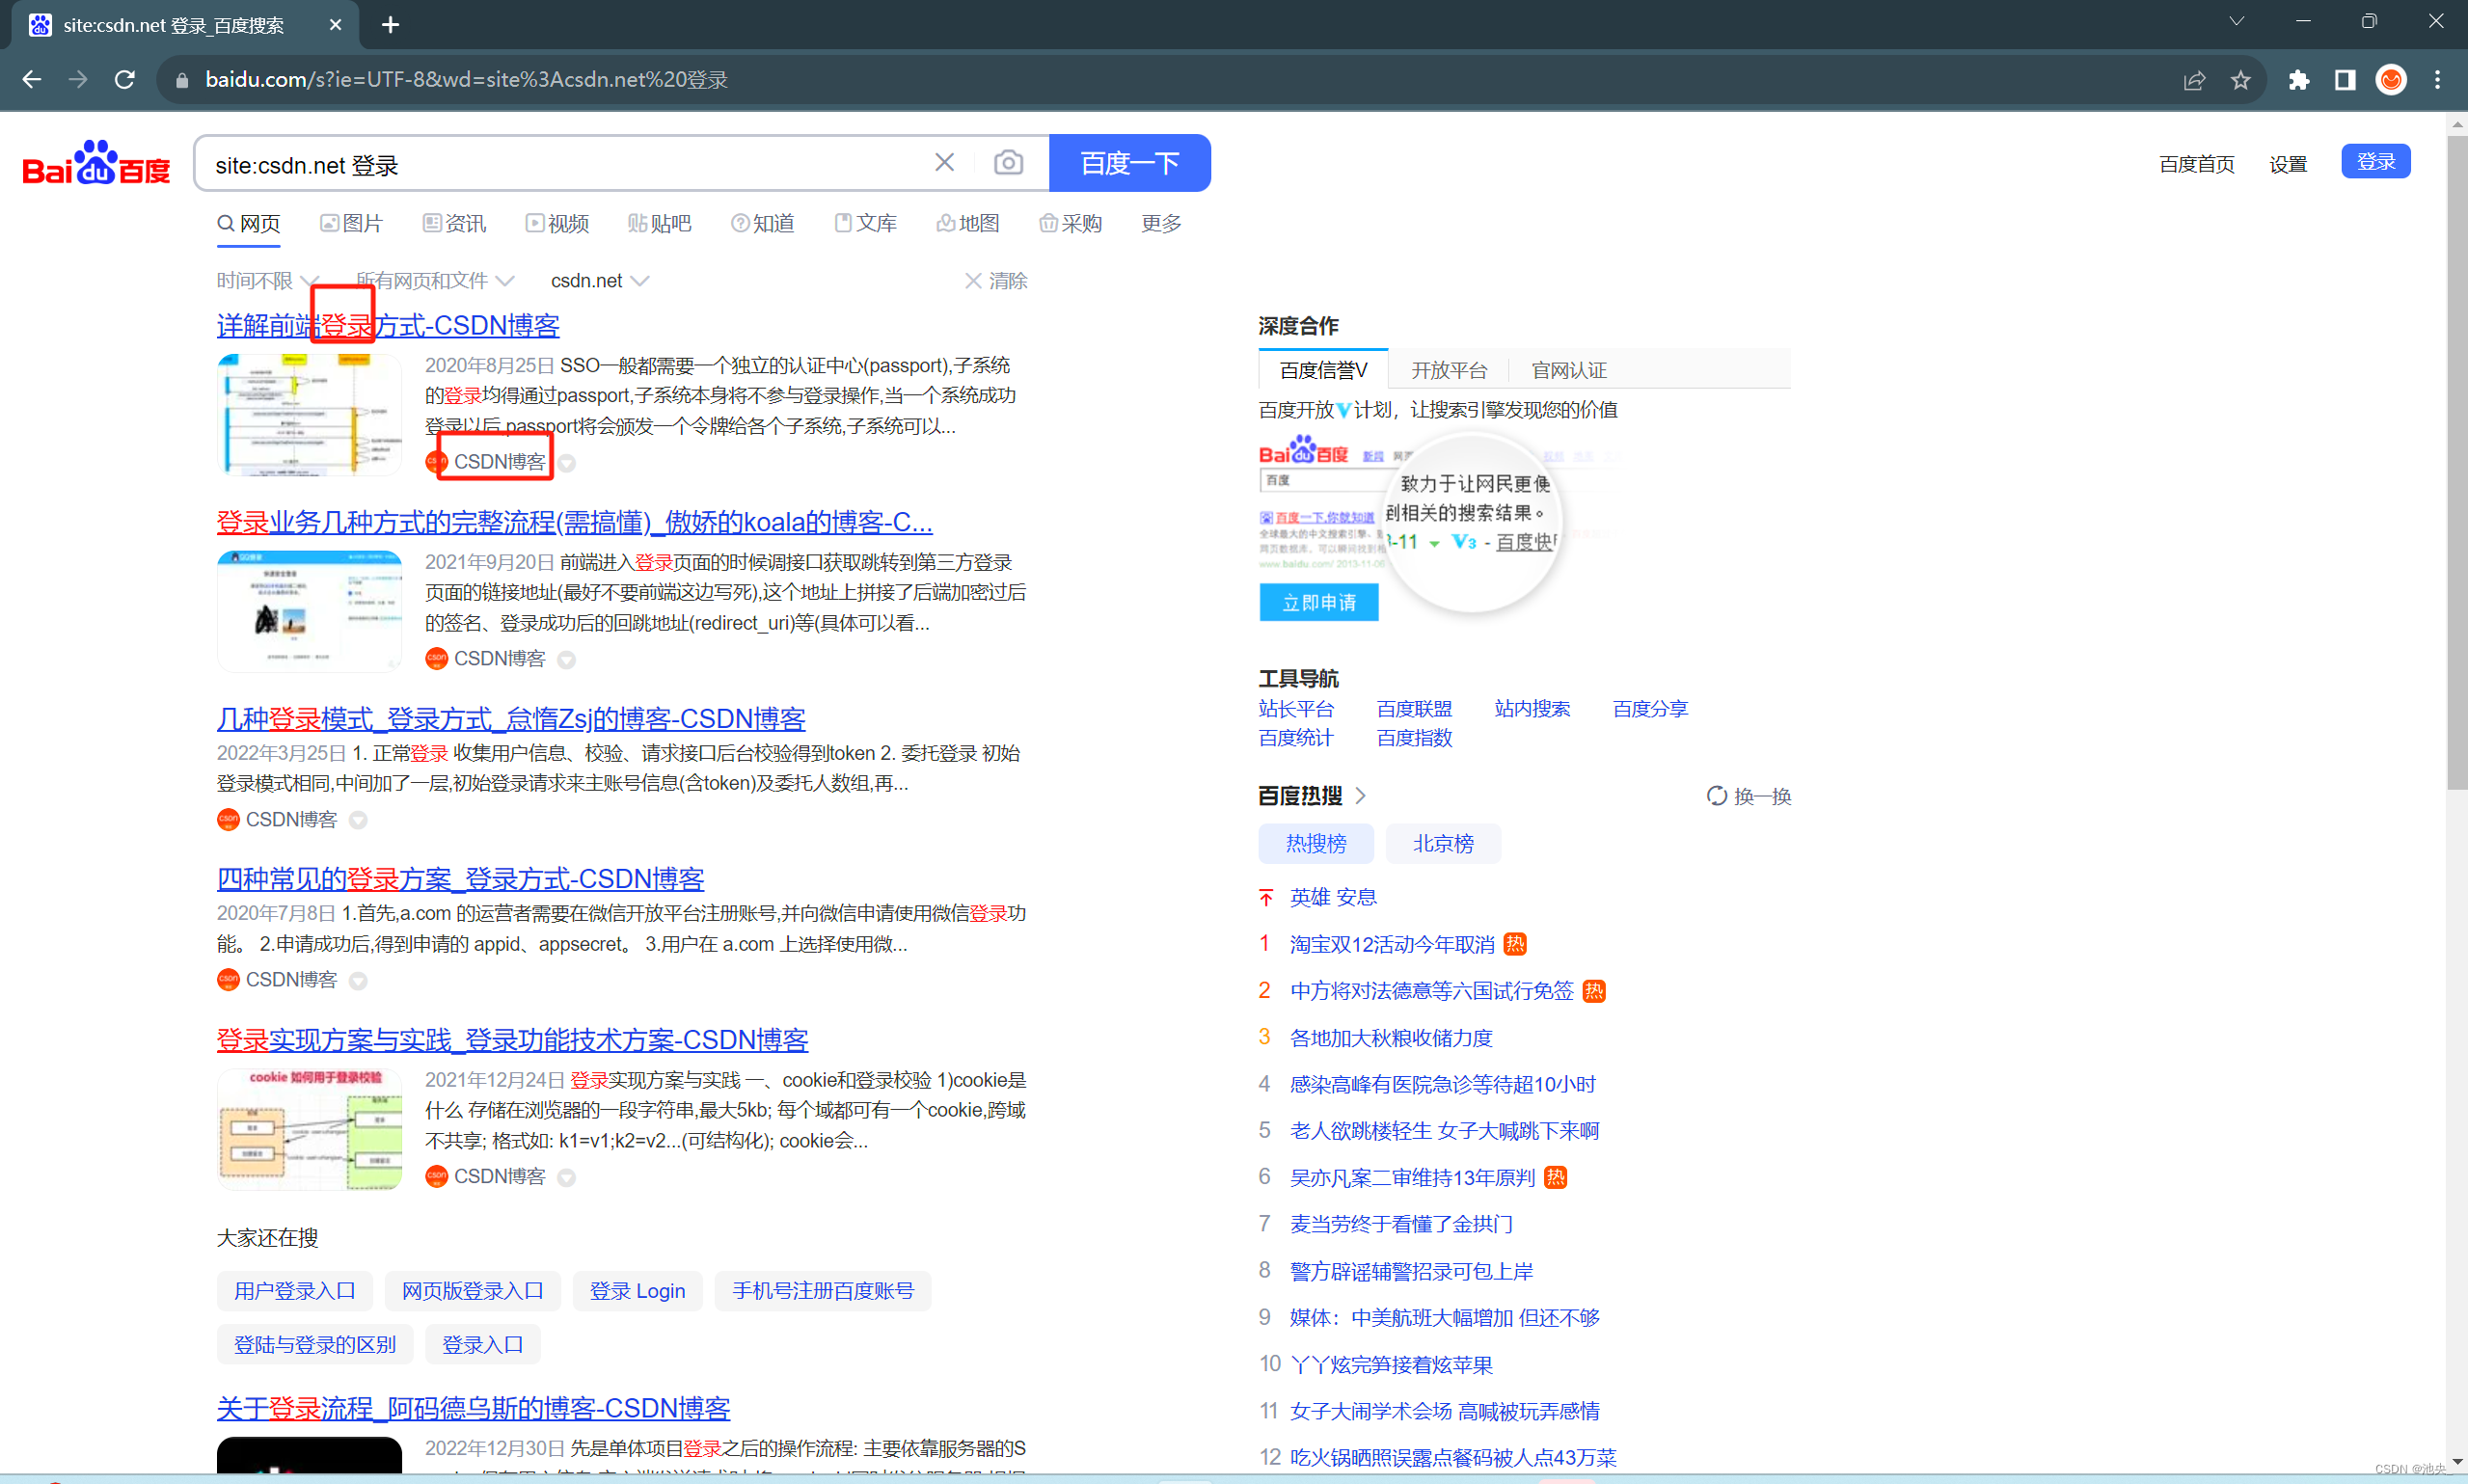This screenshot has width=2468, height=1484.
Task: Expand dropdown next to the fourth result's CSDN博客
Action: pos(358,981)
